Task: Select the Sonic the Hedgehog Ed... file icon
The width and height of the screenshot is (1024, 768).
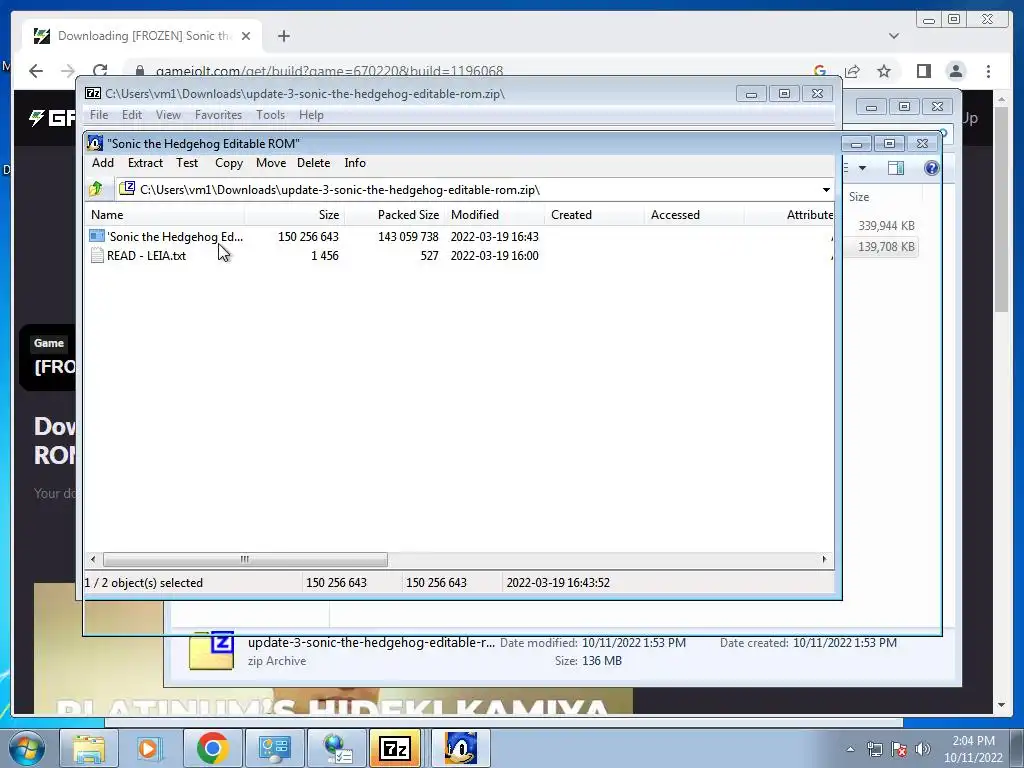Action: pyautogui.click(x=97, y=236)
